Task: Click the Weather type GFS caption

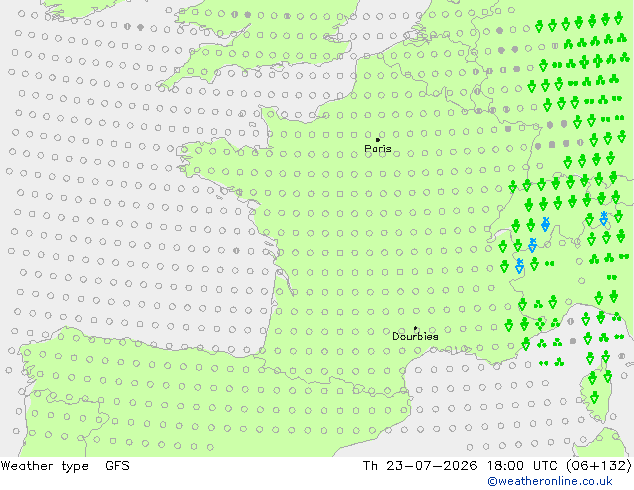Action: click(65, 466)
